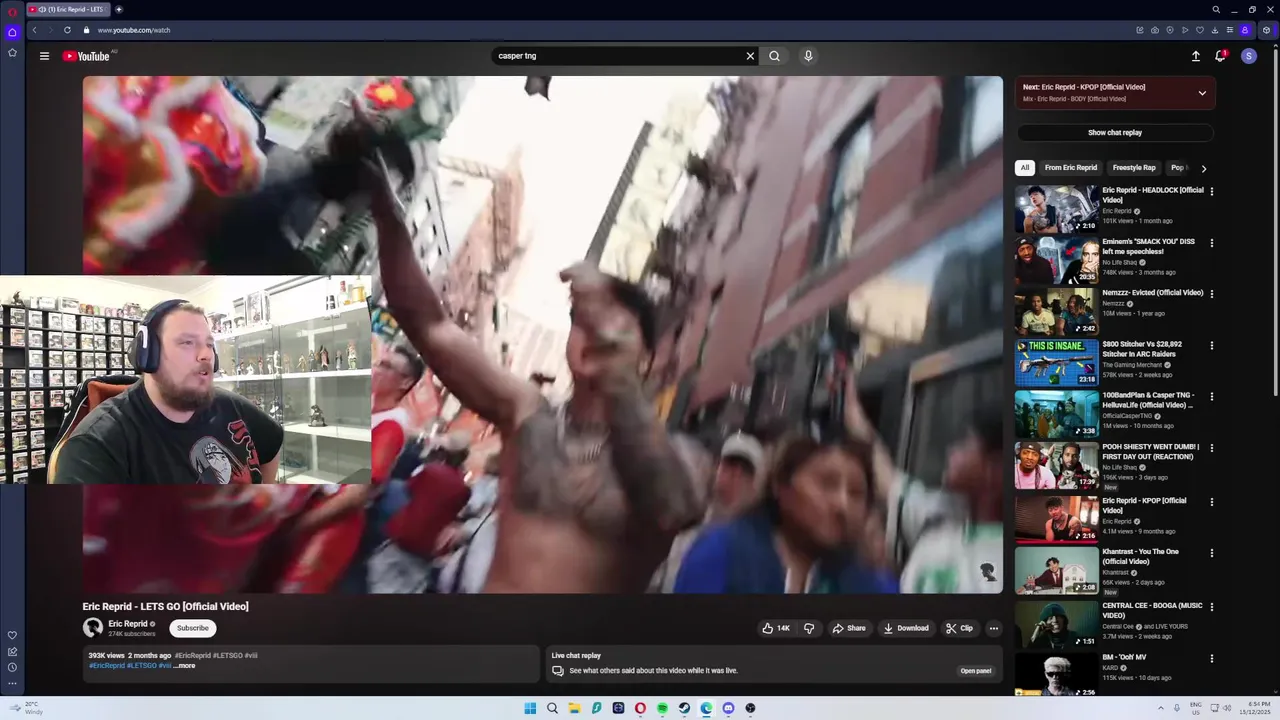Show chat replay

tap(1115, 132)
